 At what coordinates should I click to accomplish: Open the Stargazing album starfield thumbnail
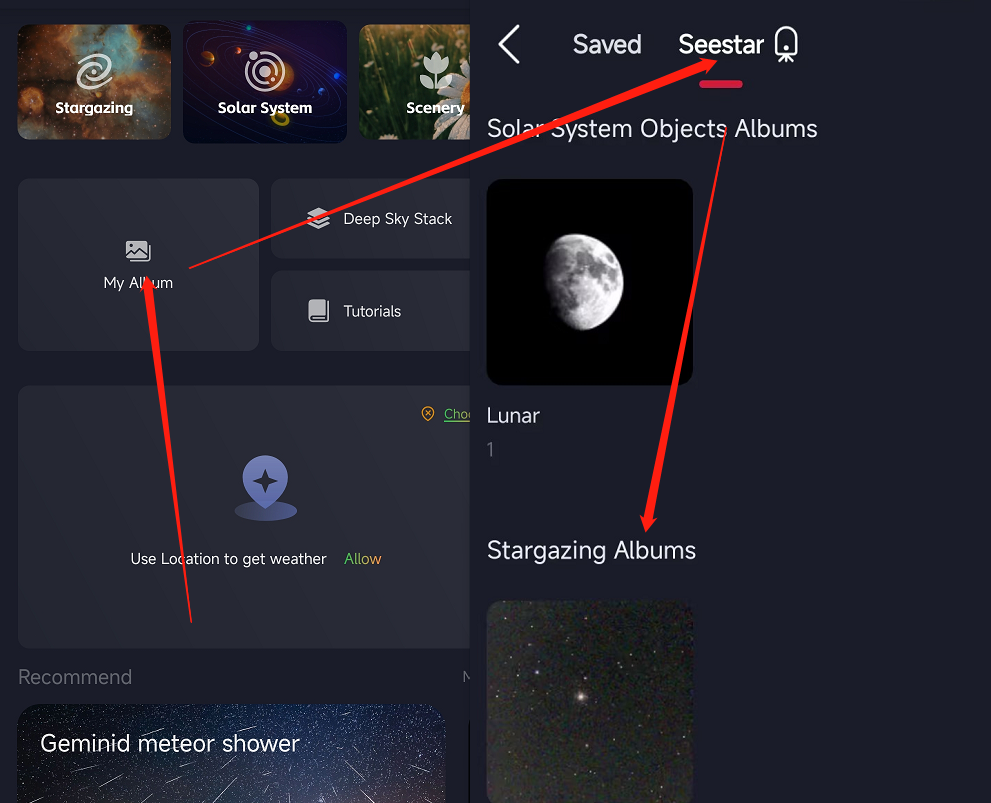coord(590,701)
